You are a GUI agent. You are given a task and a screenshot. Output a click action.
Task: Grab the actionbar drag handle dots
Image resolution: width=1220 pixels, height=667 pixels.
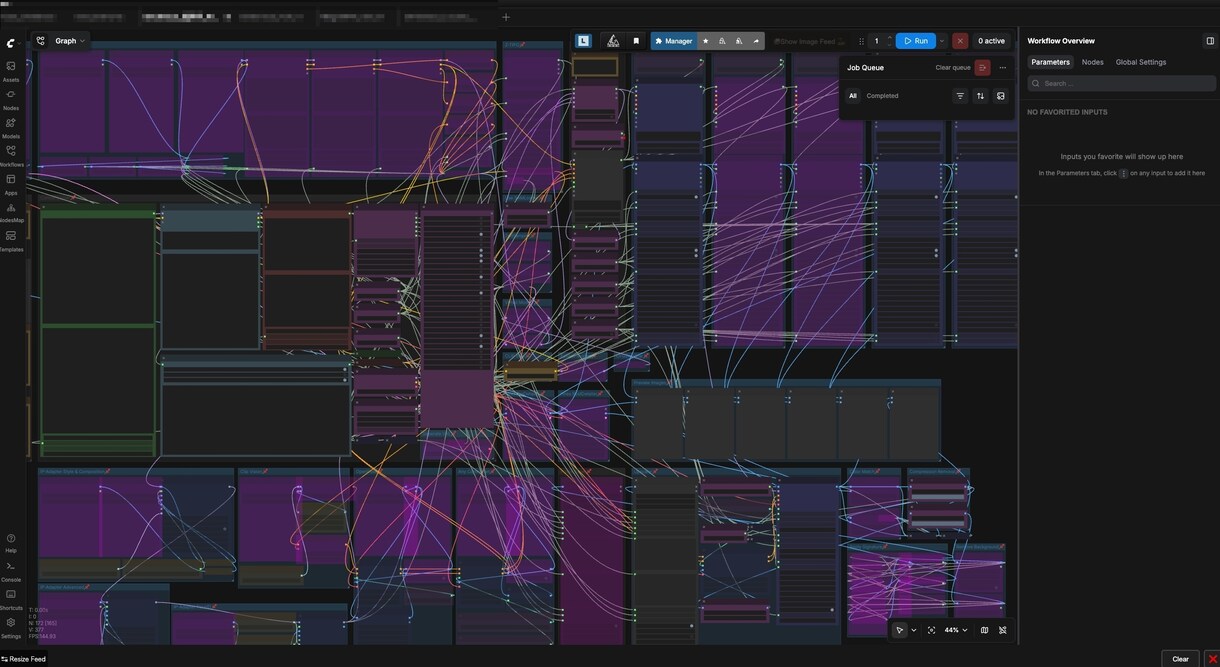861,41
